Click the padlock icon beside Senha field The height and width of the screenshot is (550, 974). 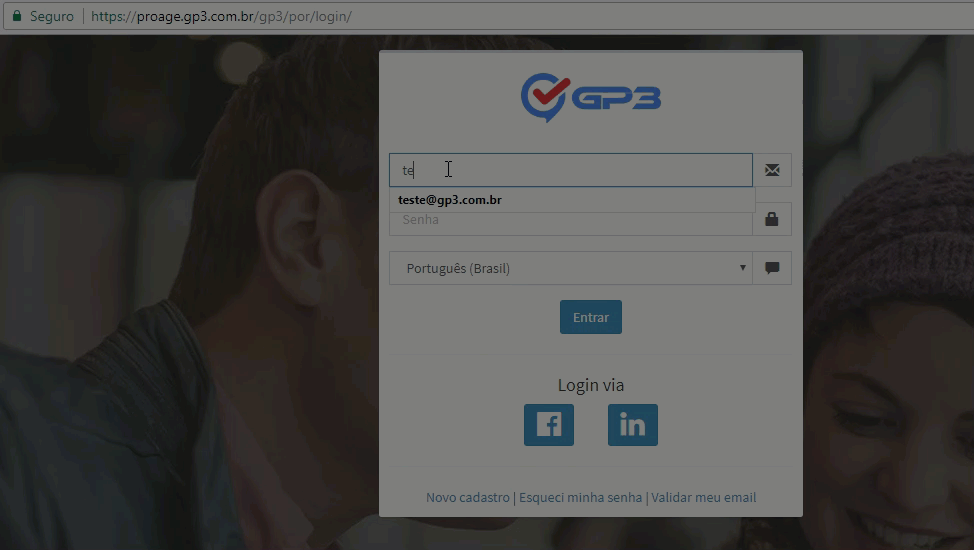pos(772,219)
